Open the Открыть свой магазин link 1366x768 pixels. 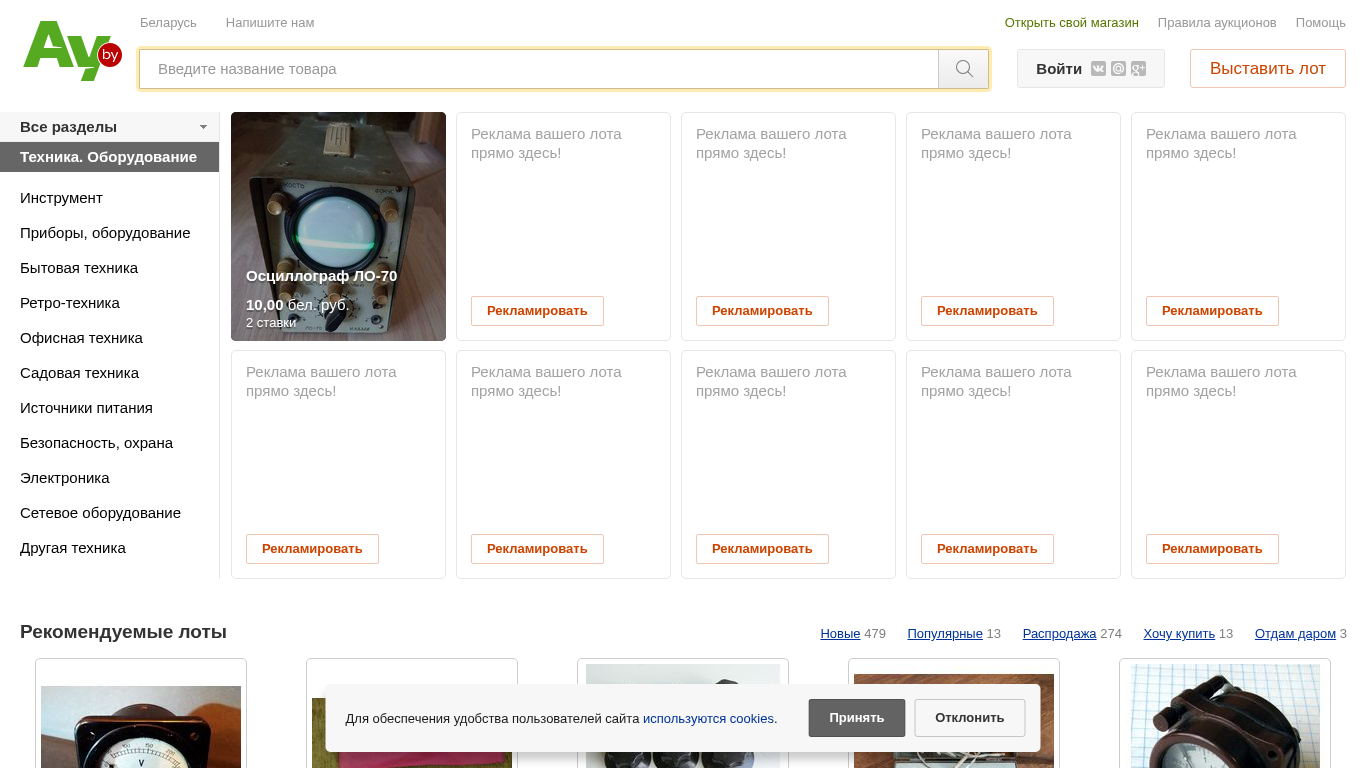pos(1072,23)
